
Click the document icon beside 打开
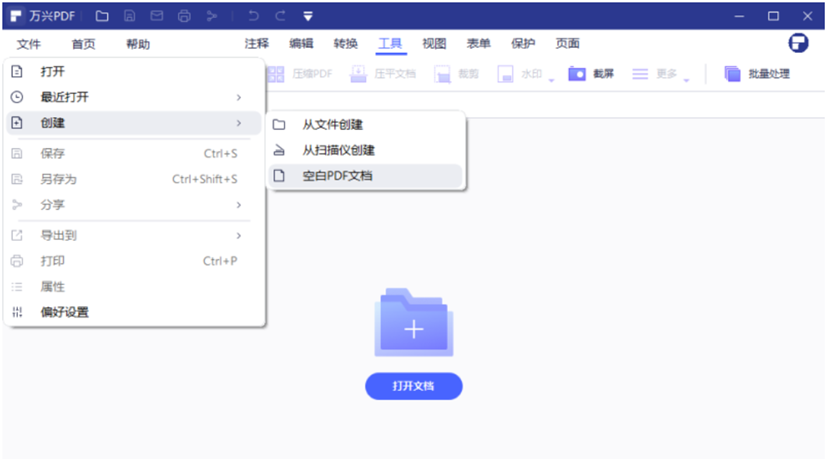(17, 72)
